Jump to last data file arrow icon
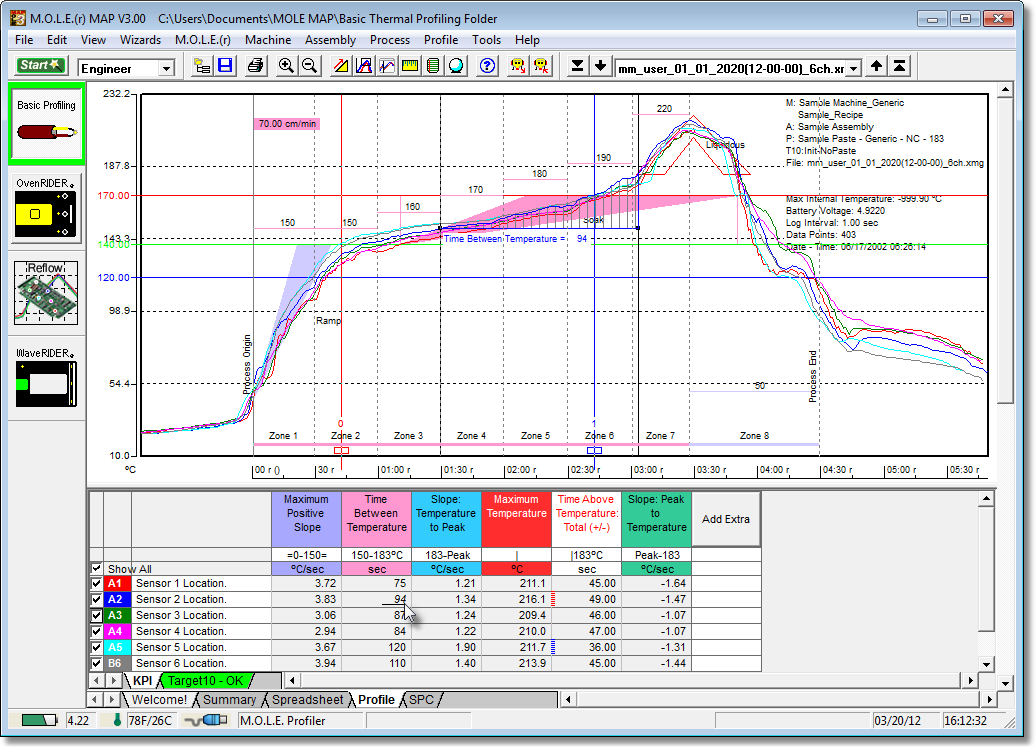Screen dimensions: 1036x749 577,66
